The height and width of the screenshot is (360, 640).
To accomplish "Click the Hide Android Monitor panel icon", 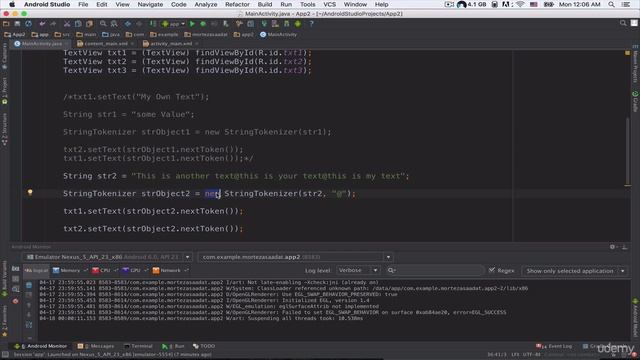I will coord(624,247).
